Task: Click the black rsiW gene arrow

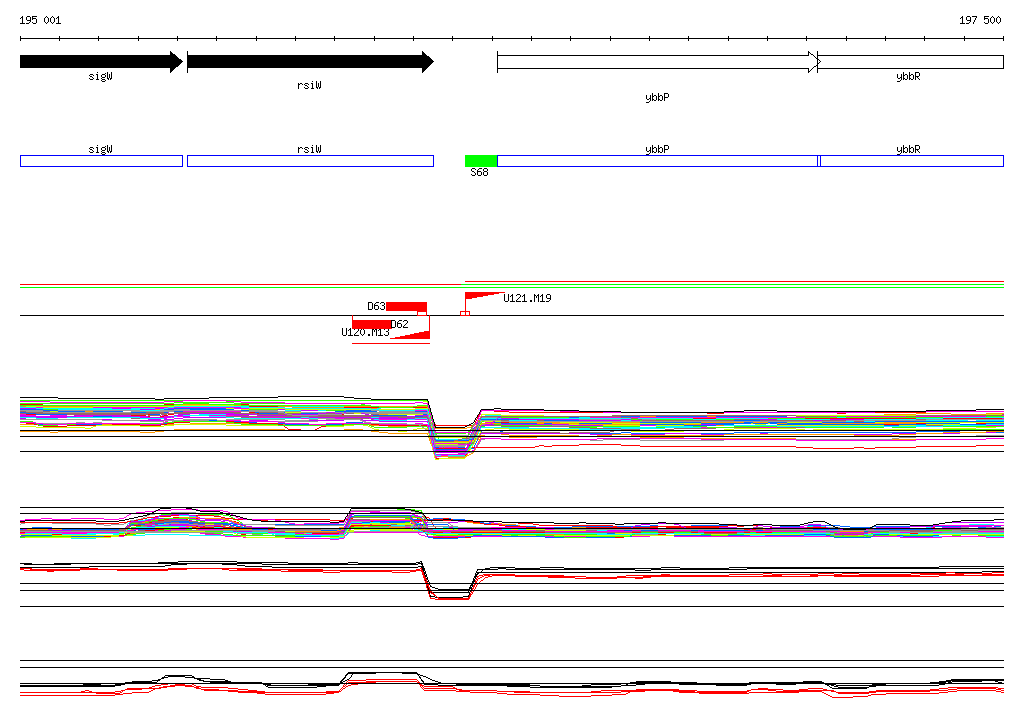Action: click(310, 62)
